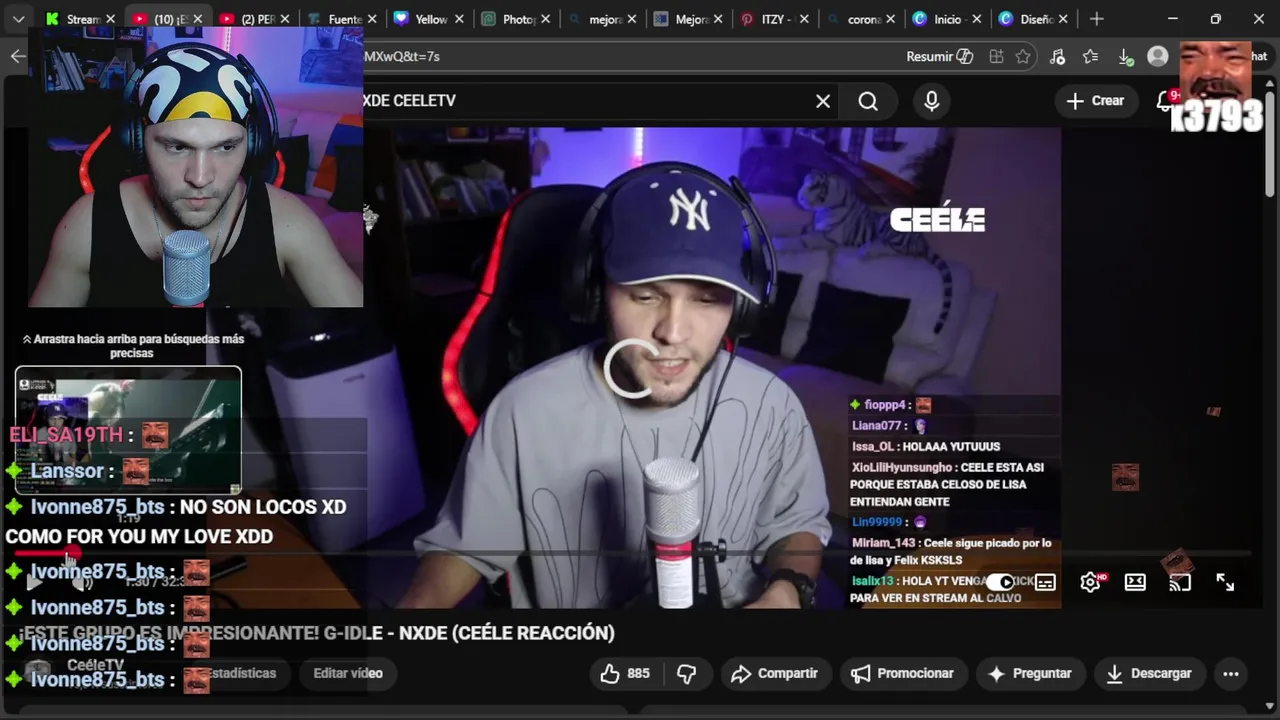Click the music note icon in the browser toolbar
This screenshot has width=1280, height=720.
coord(1058,57)
